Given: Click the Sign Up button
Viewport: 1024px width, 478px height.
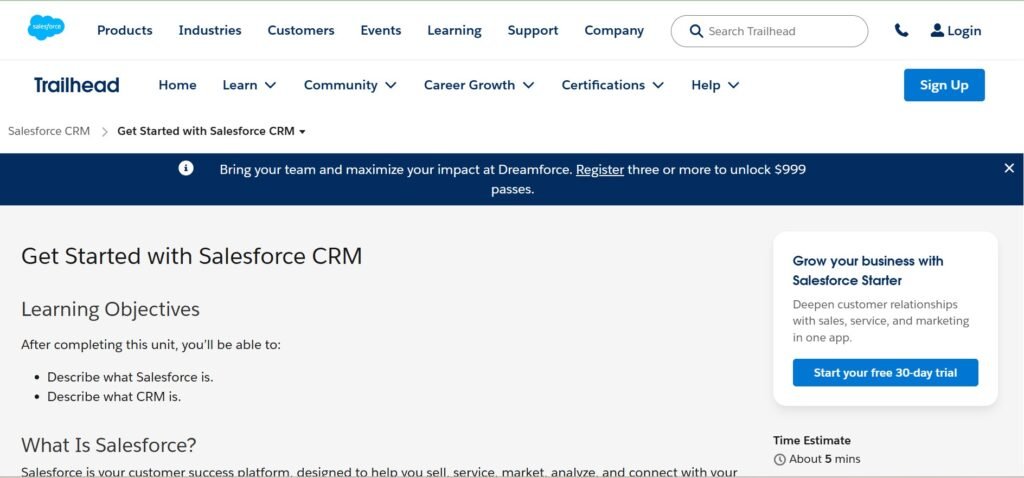Looking at the screenshot, I should point(944,85).
